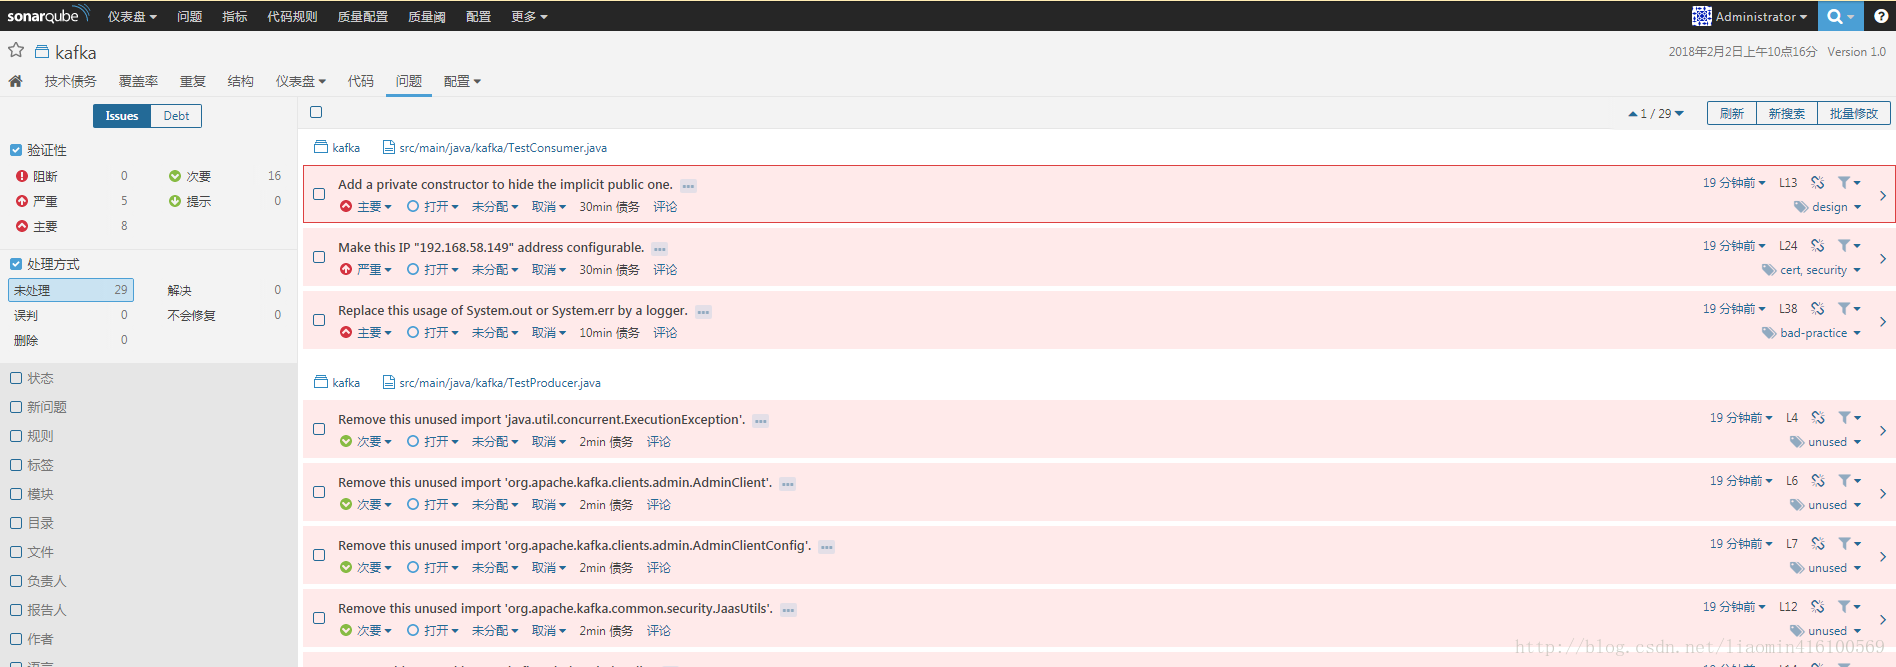Favorite the kafka project with star icon
1896x667 pixels.
click(x=16, y=50)
